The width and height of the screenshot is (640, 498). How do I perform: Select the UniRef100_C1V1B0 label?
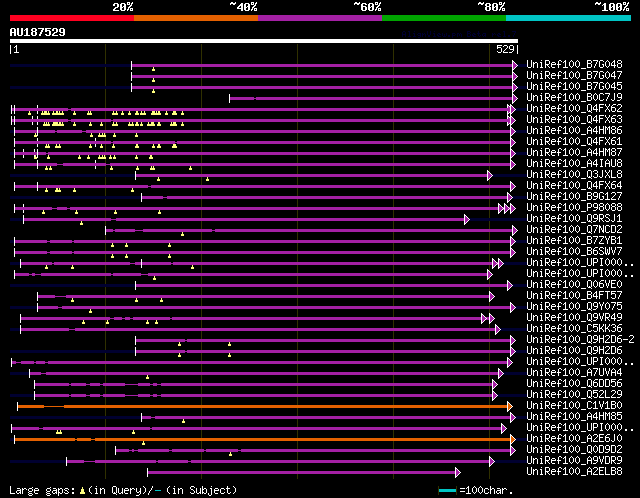coord(574,406)
